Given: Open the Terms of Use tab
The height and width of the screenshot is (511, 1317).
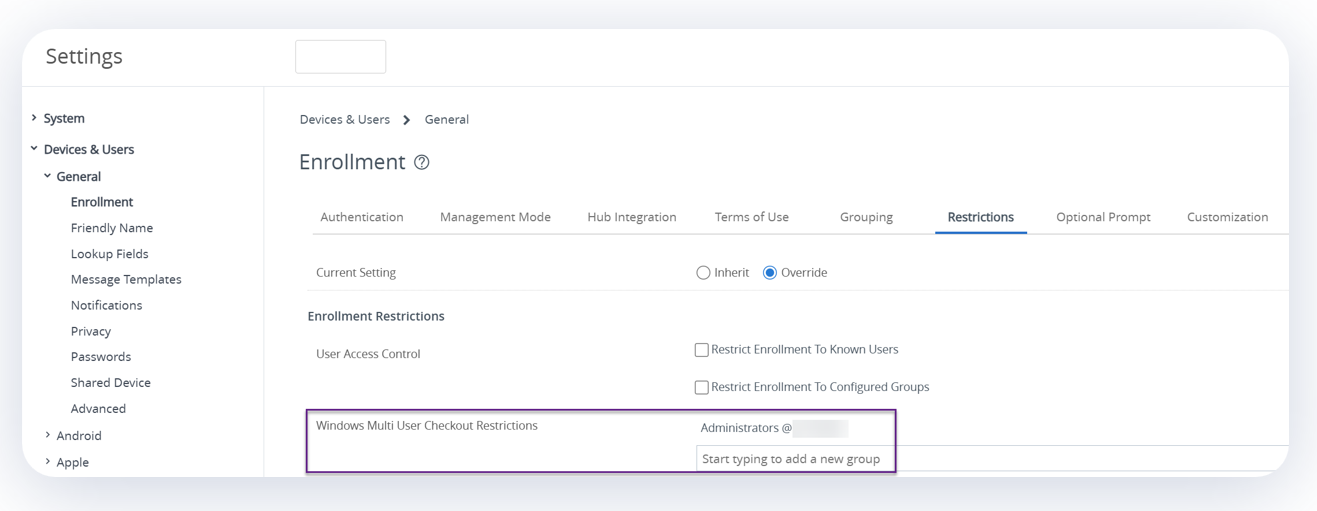Looking at the screenshot, I should [x=751, y=217].
